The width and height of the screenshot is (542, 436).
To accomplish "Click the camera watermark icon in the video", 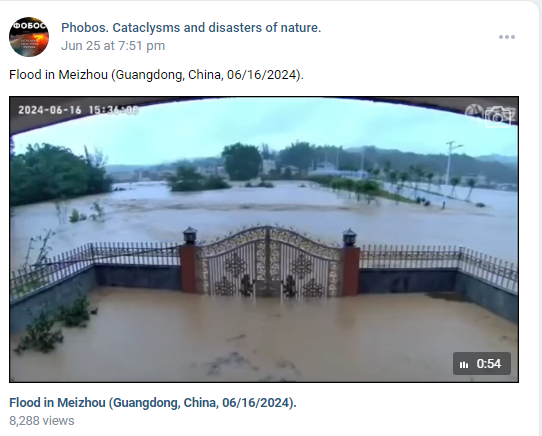I will click(x=498, y=117).
